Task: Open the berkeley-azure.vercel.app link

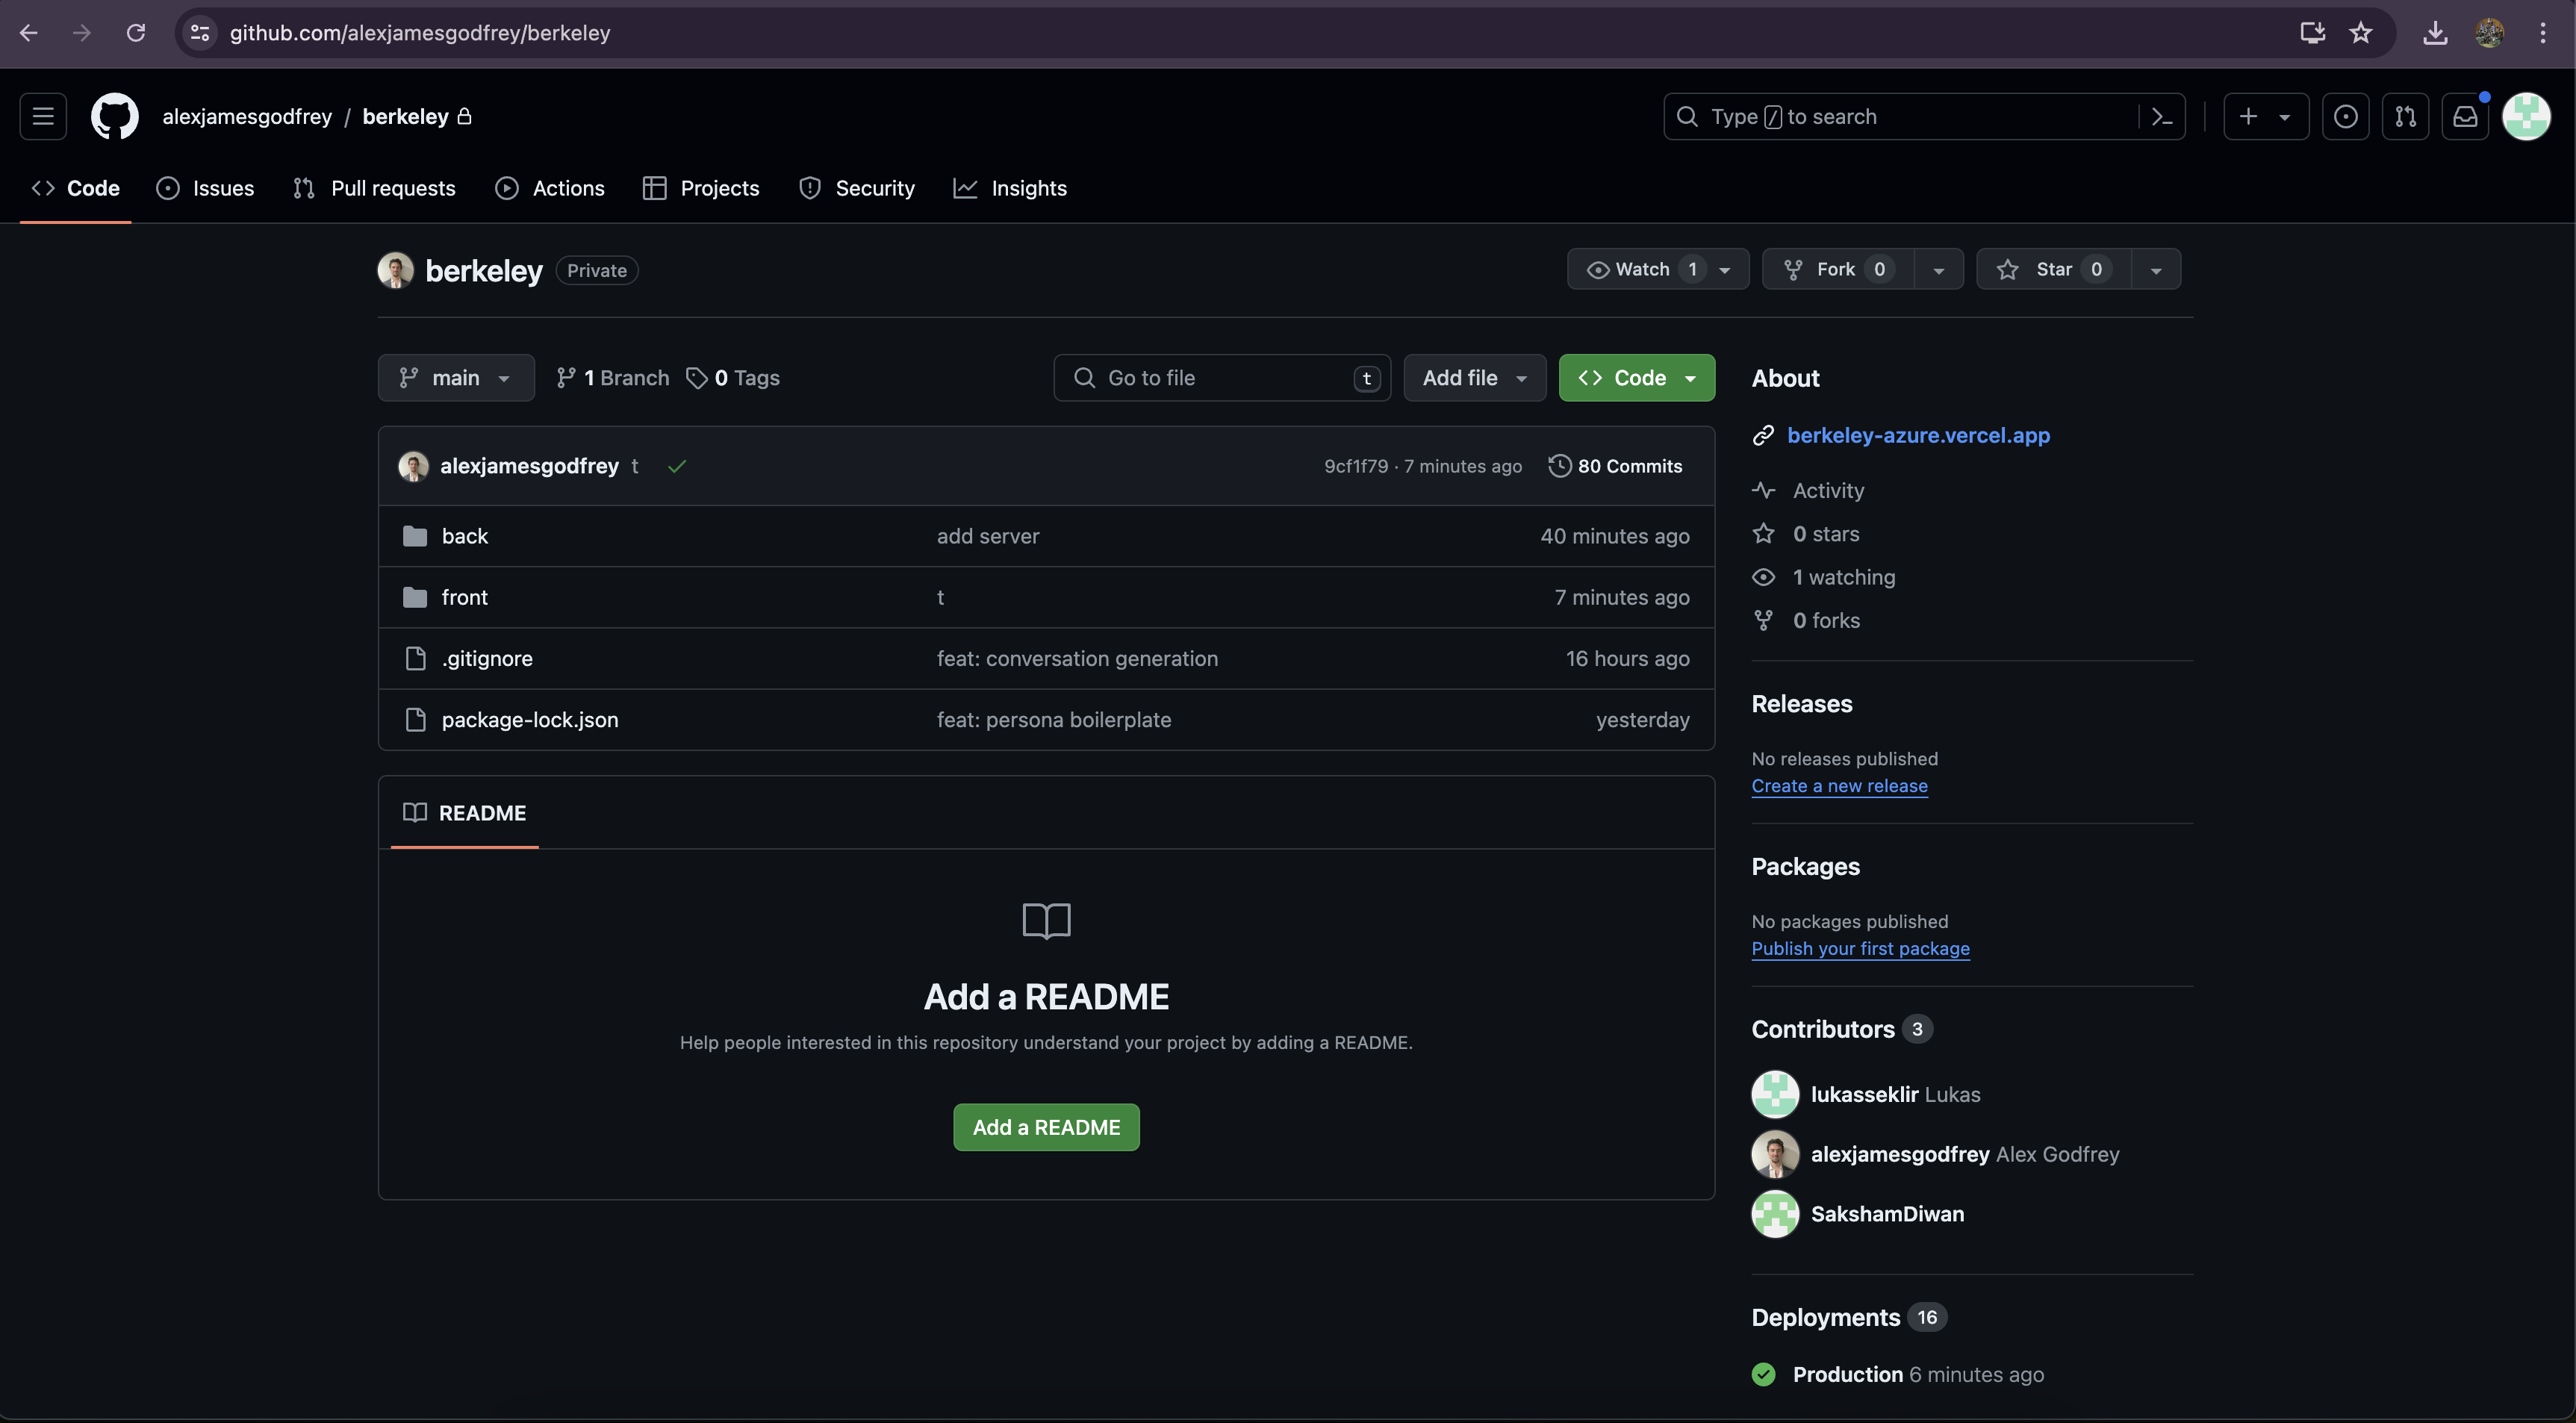Action: click(x=1918, y=435)
